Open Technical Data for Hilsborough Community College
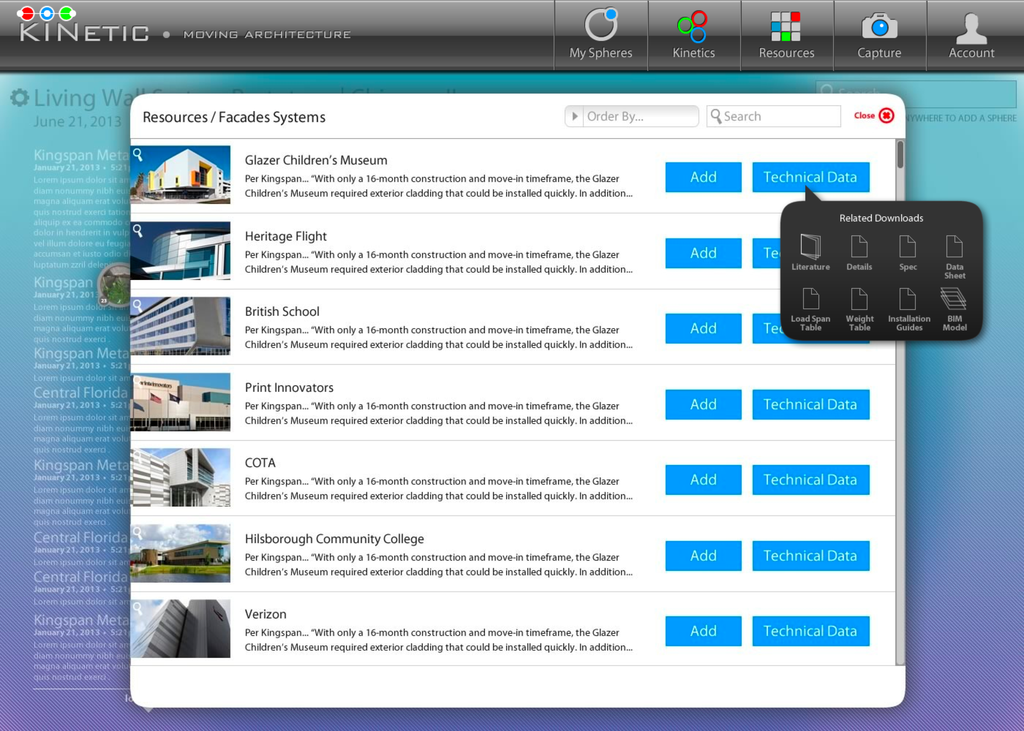1024x731 pixels. tap(810, 556)
